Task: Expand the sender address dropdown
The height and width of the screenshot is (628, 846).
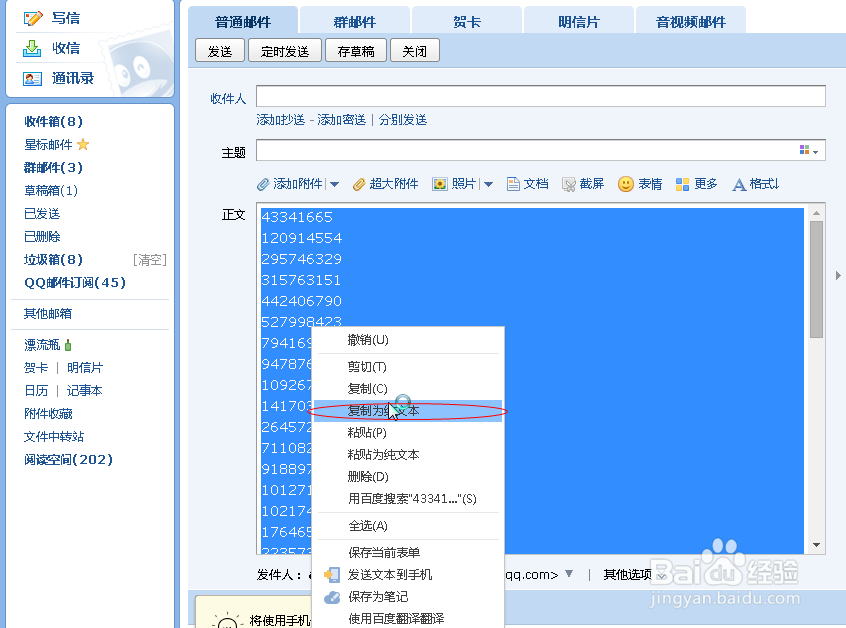Action: coord(568,573)
